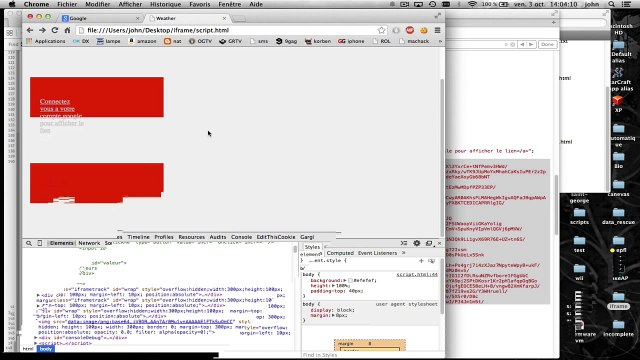Image resolution: width=640 pixels, height=360 pixels.
Task: Open the Applications bookmark shortcut
Action: pyautogui.click(x=46, y=41)
